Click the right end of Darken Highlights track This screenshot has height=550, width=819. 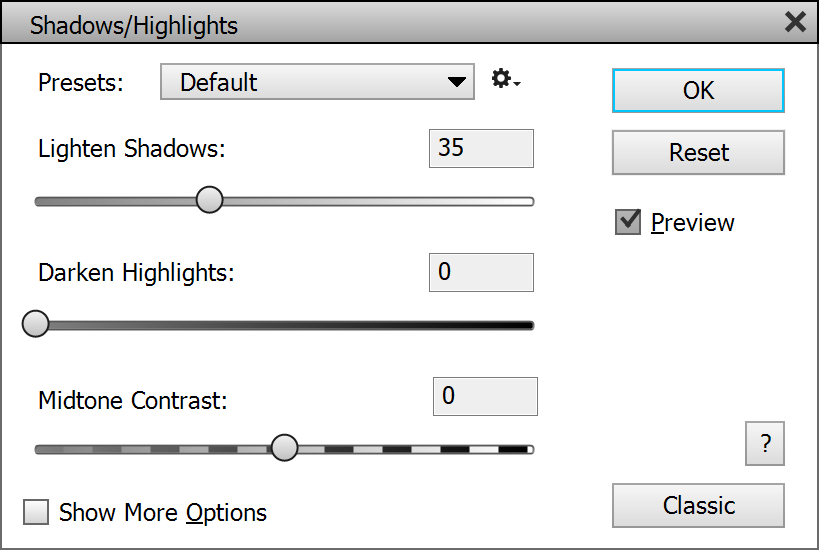pyautogui.click(x=526, y=325)
